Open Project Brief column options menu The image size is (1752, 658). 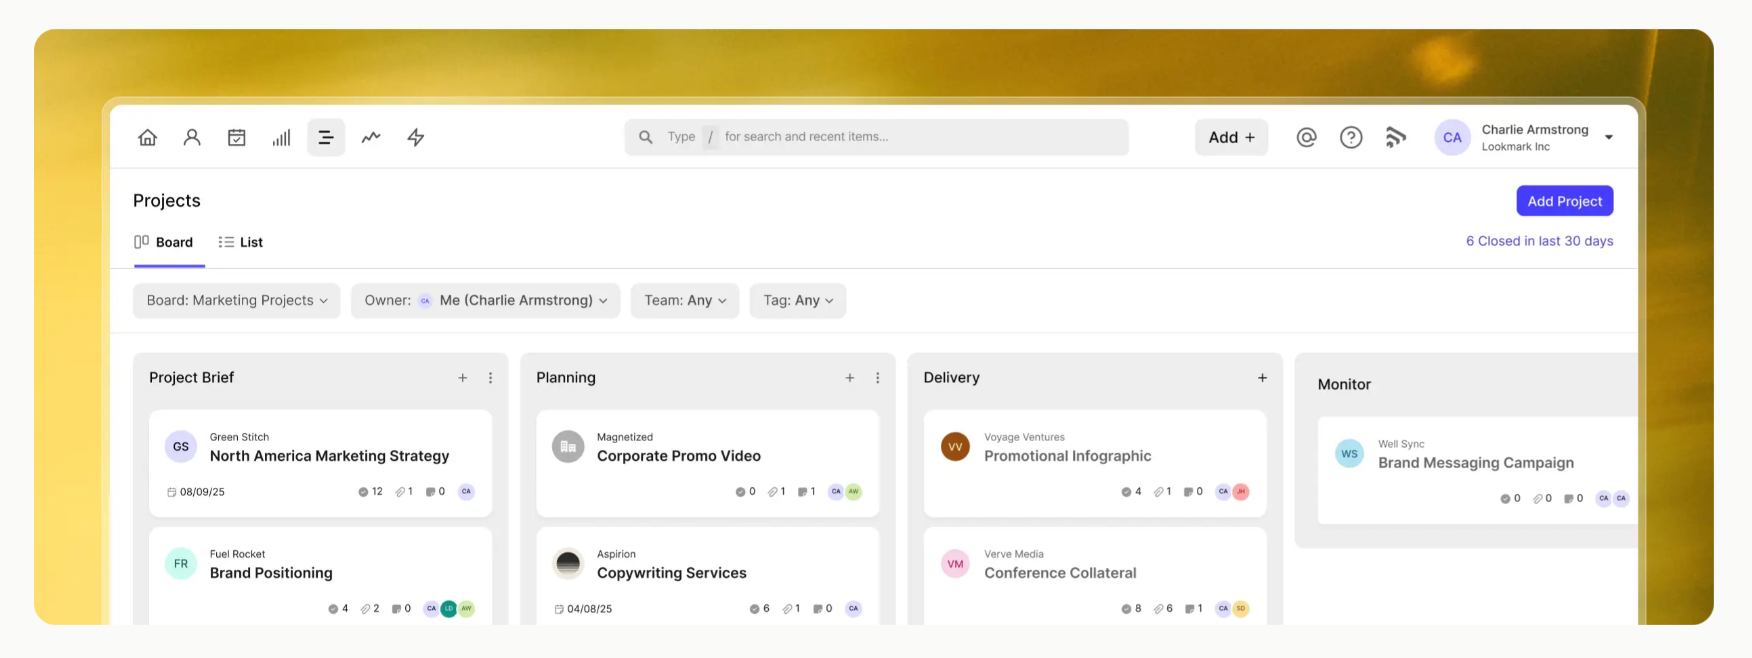490,378
